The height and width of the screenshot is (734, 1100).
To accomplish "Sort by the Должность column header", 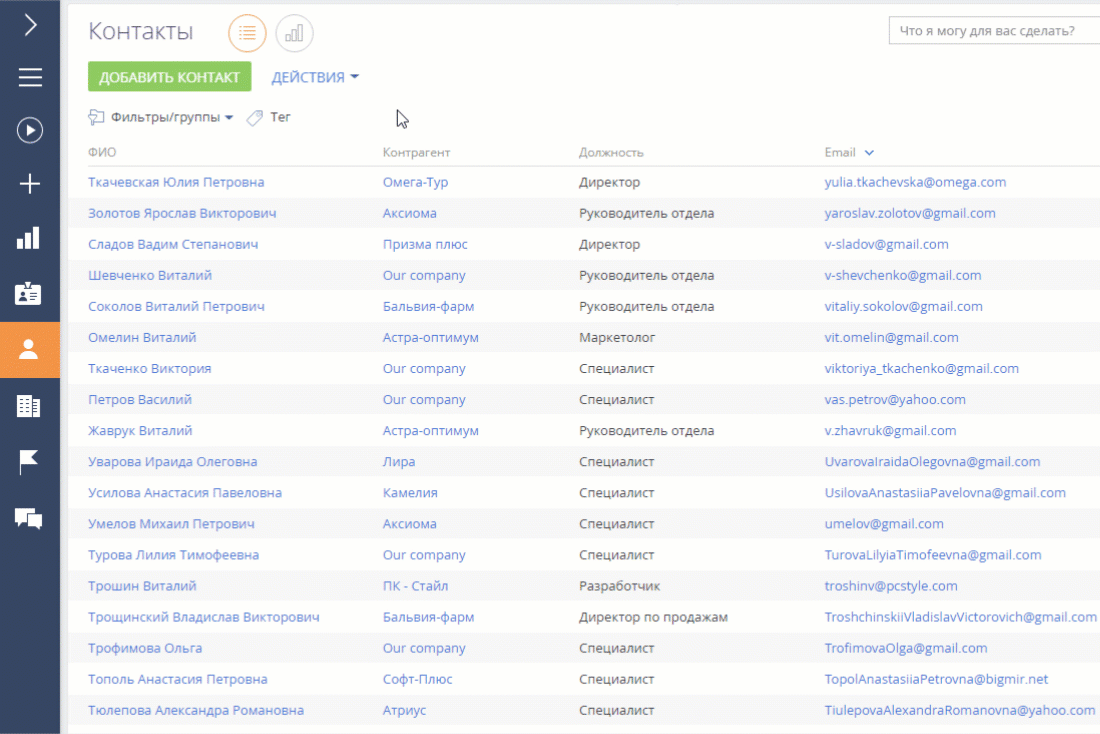I will pyautogui.click(x=611, y=152).
